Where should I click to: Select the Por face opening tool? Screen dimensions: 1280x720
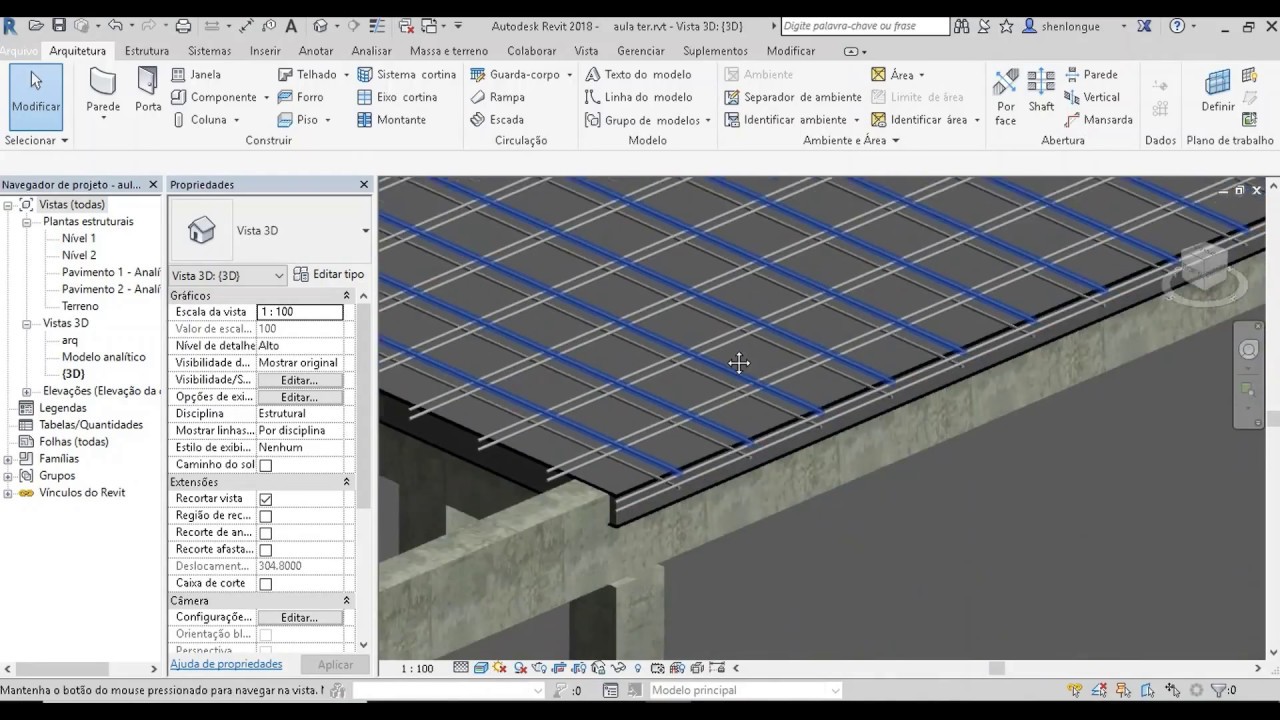pyautogui.click(x=1006, y=97)
